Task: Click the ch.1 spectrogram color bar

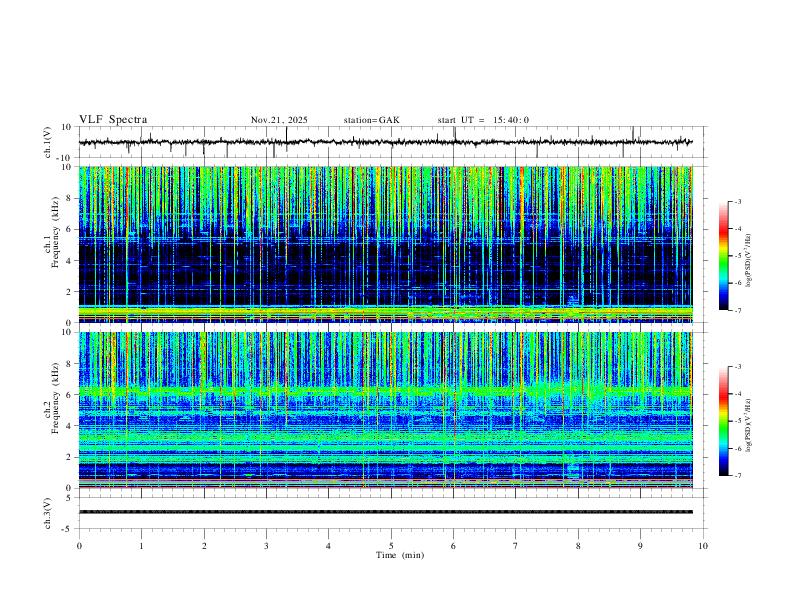Action: coord(724,256)
